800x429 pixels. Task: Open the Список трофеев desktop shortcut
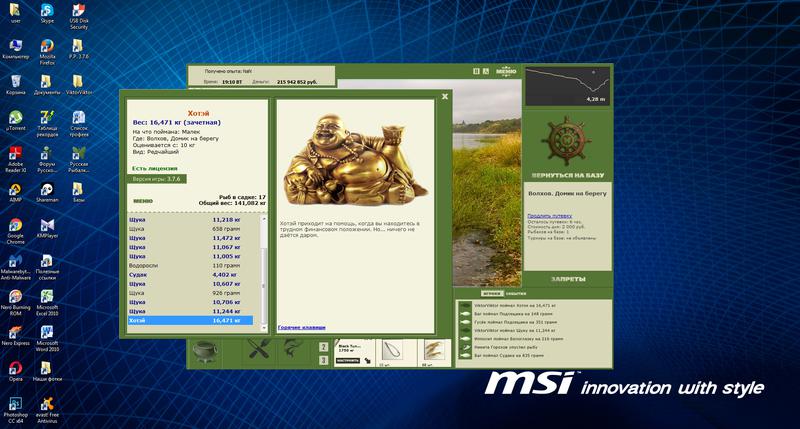[79, 123]
